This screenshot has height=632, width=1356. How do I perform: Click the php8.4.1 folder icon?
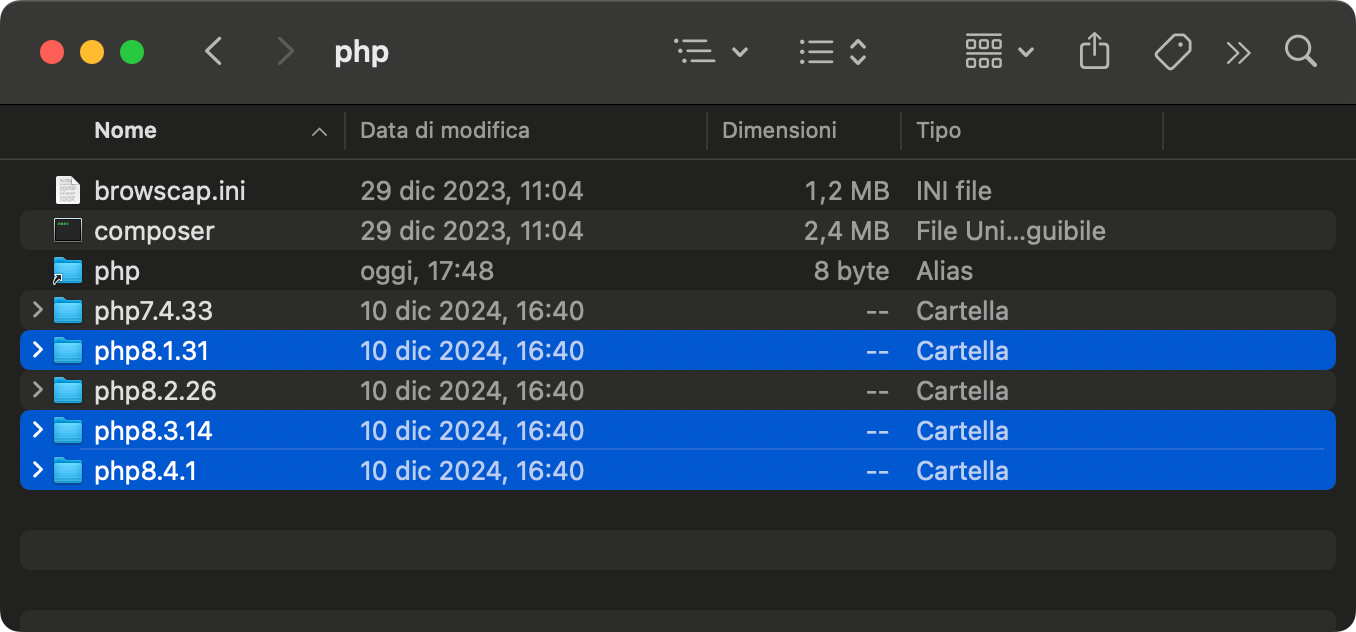(67, 470)
